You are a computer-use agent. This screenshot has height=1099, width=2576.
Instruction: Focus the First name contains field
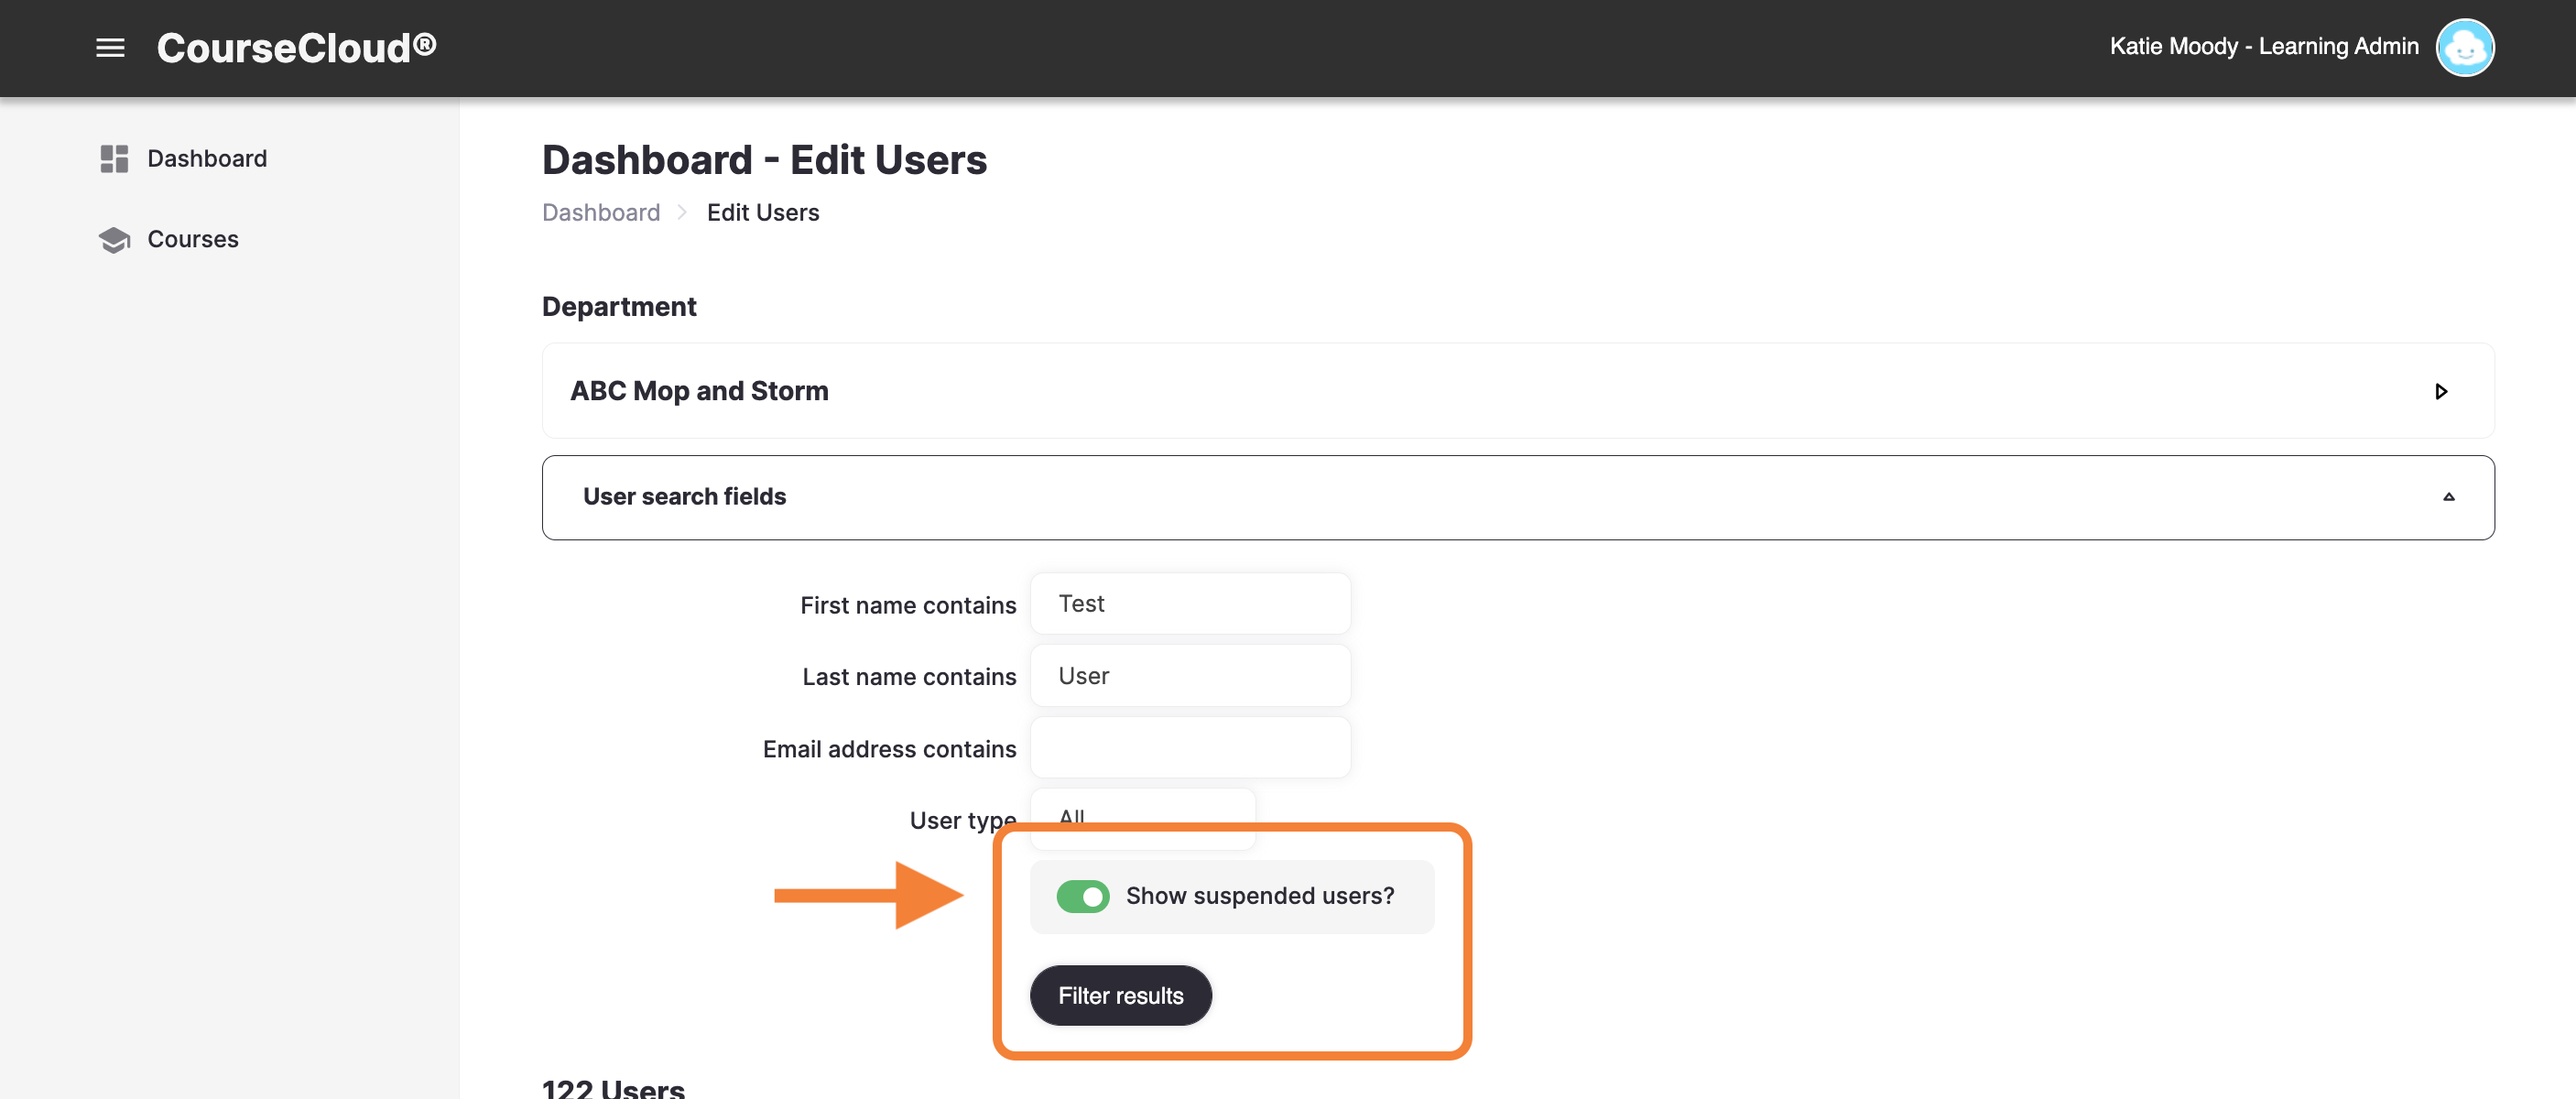click(1190, 603)
